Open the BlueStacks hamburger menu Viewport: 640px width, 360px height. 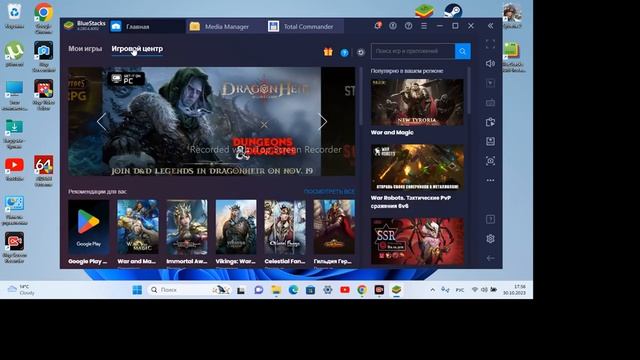pos(424,26)
